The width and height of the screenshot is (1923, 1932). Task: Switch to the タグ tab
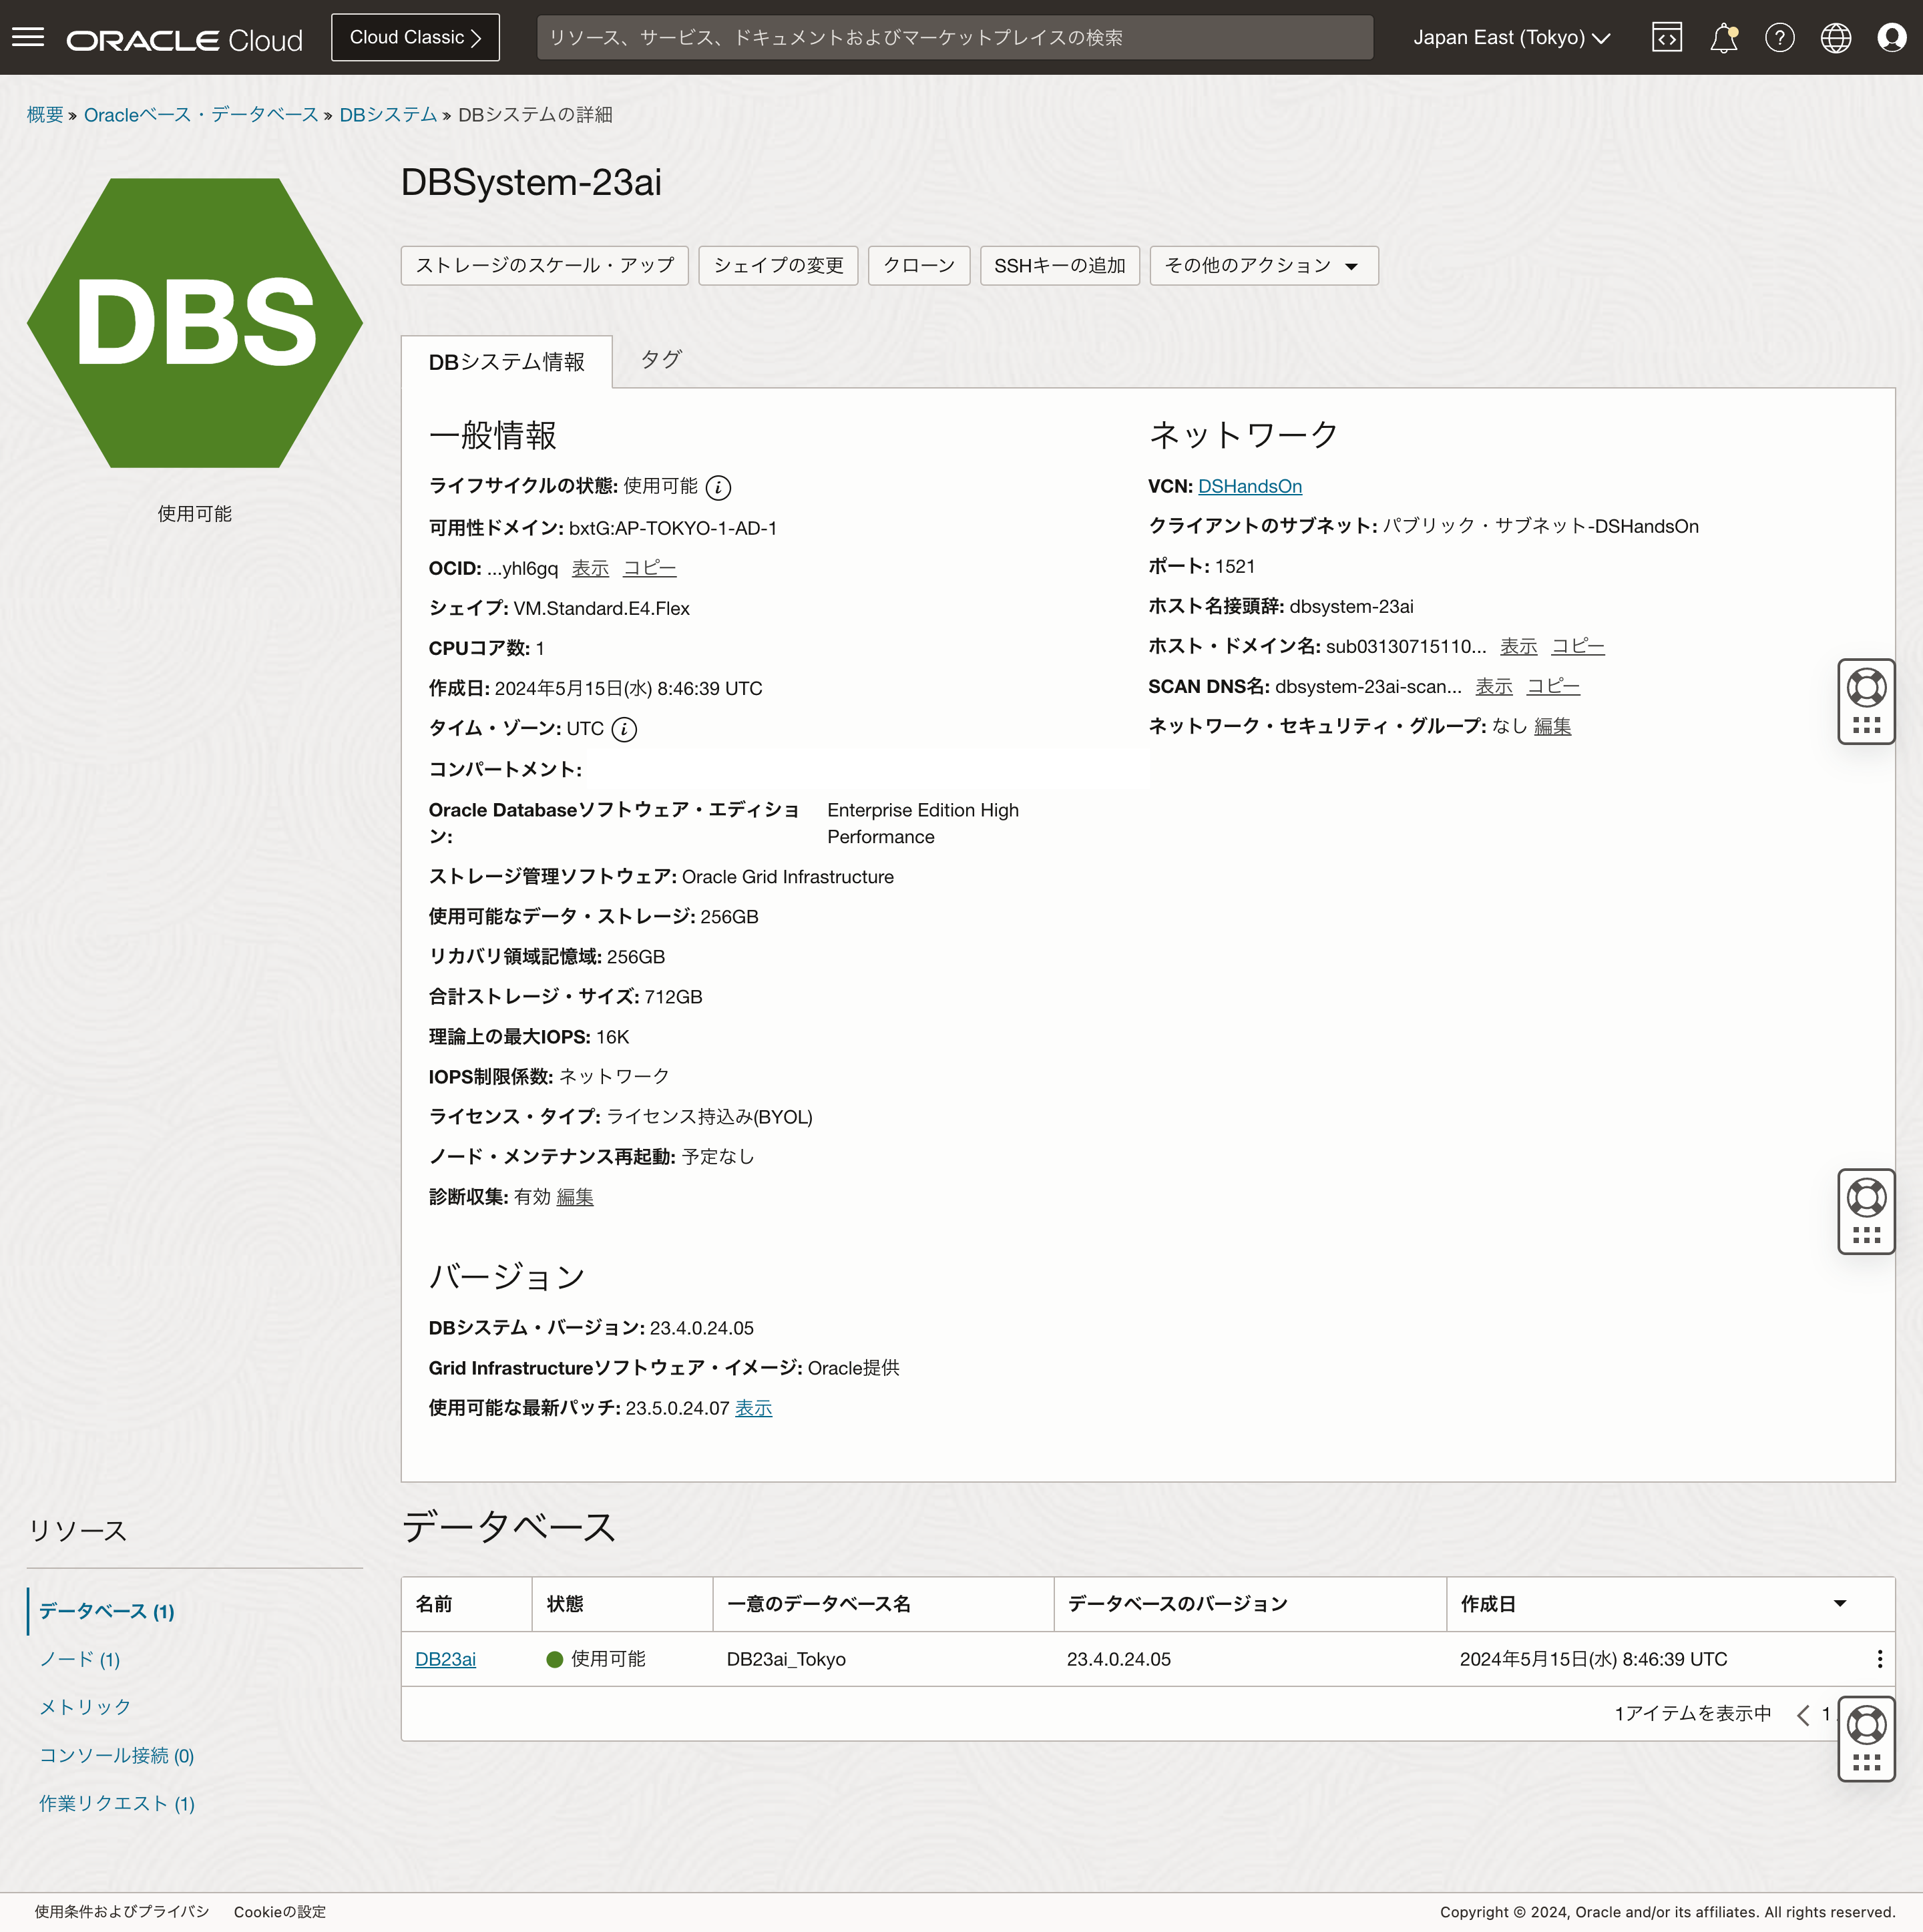click(x=660, y=360)
